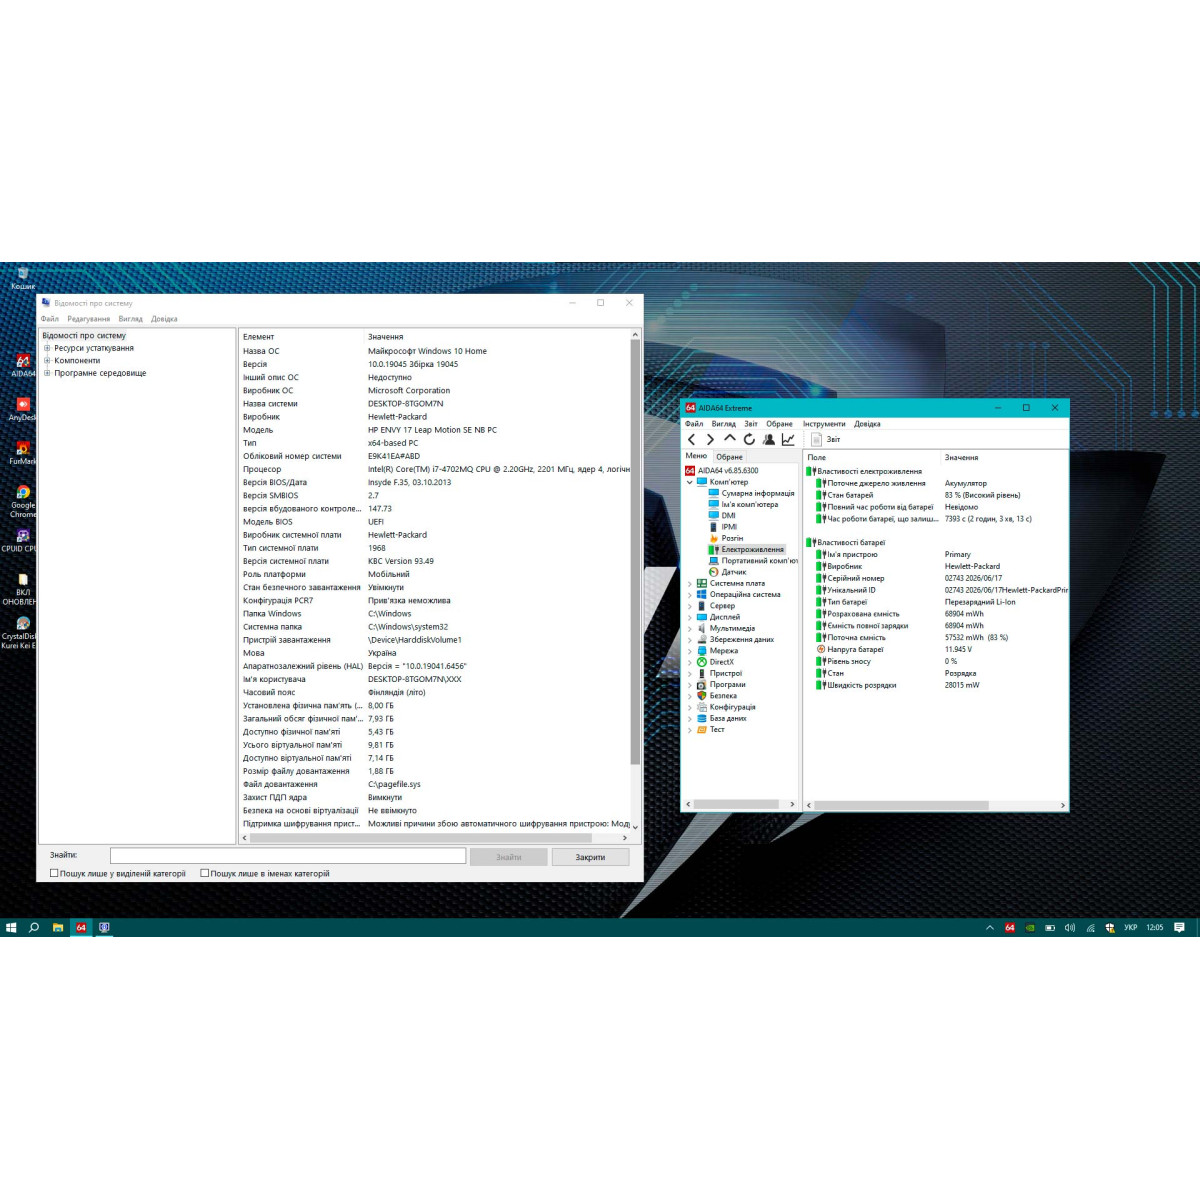The height and width of the screenshot is (1200, 1200).
Task: Click the Звіт report button in AIDA64 toolbar
Action: pos(826,439)
